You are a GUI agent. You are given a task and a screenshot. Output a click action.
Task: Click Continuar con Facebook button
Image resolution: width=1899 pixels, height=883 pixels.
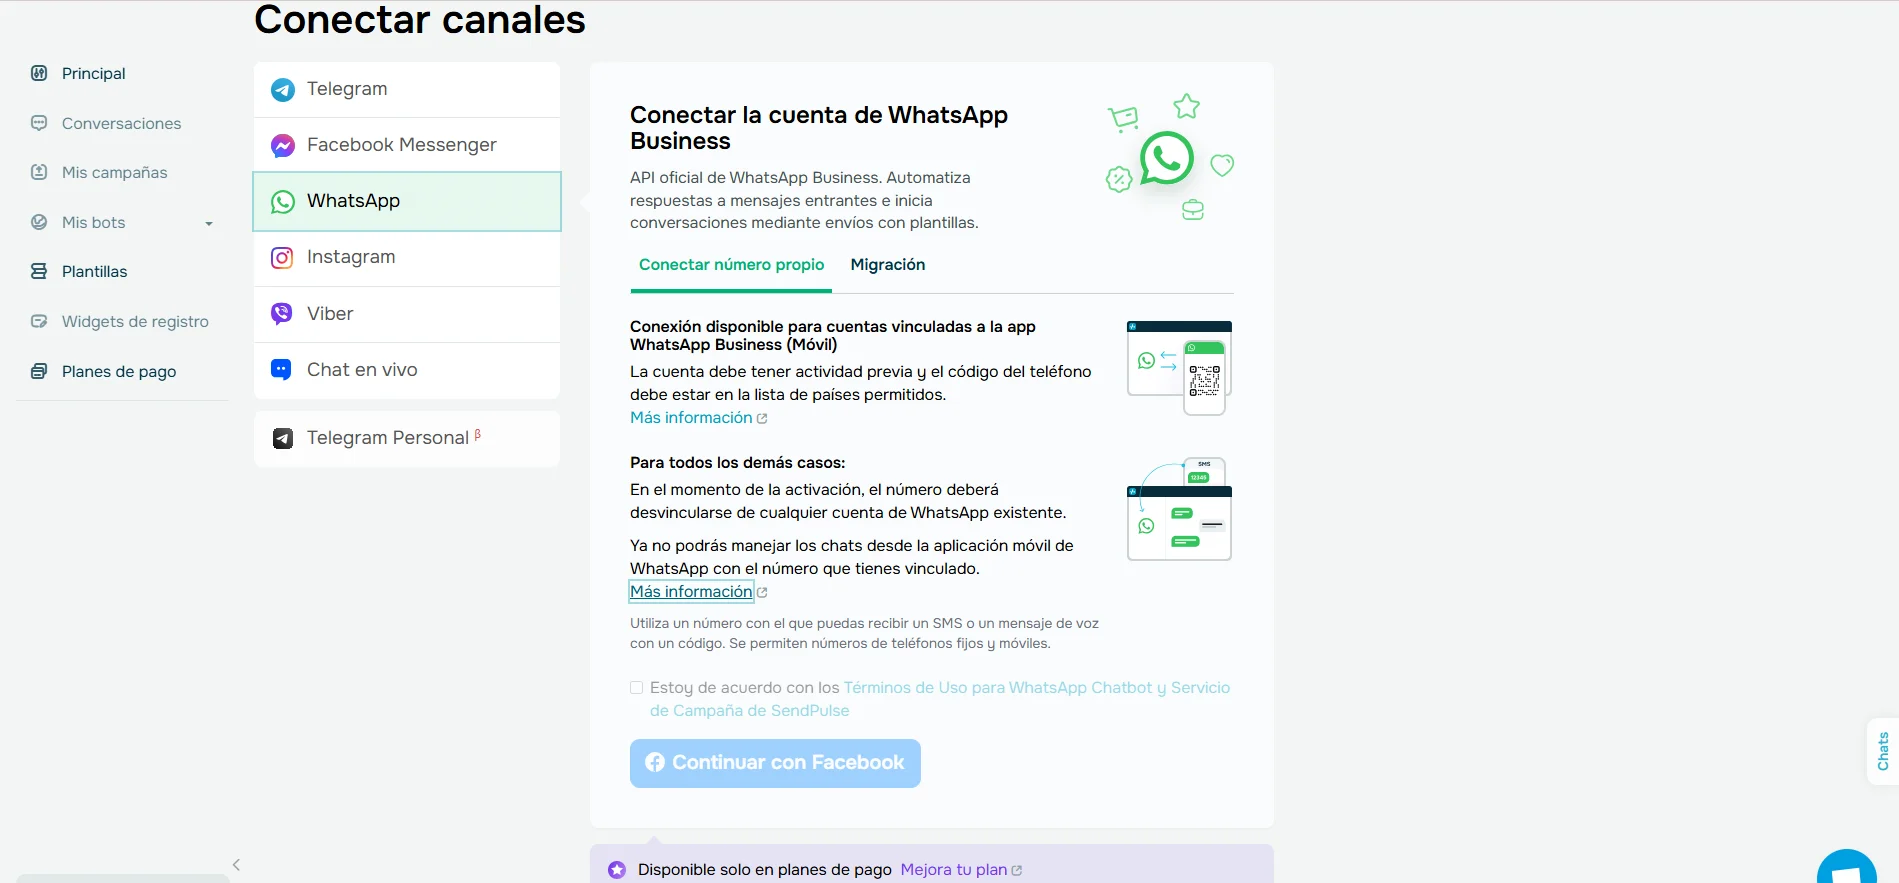point(775,763)
